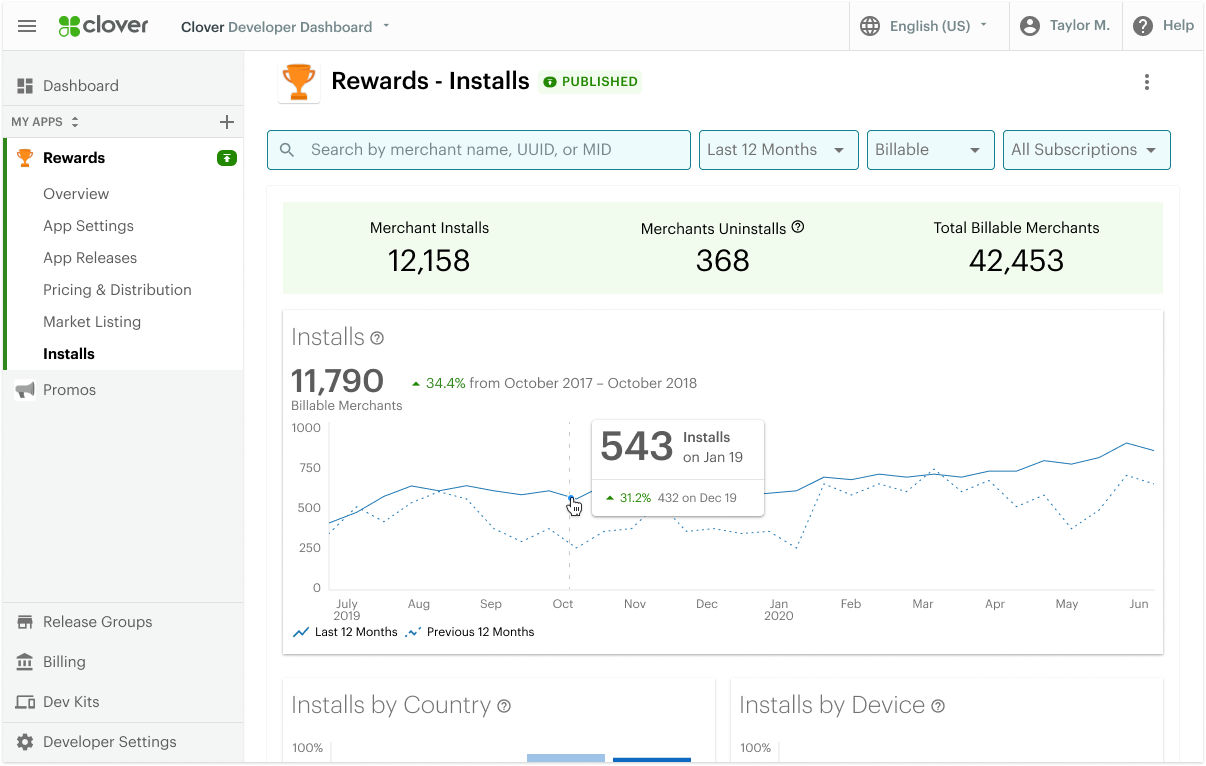
Task: Click the 11,790 Billable Merchants figure
Action: pos(338,381)
